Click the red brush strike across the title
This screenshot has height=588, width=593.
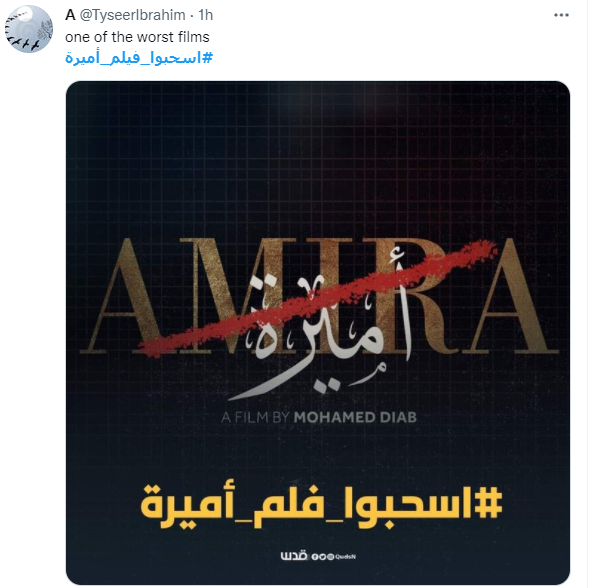(x=318, y=299)
